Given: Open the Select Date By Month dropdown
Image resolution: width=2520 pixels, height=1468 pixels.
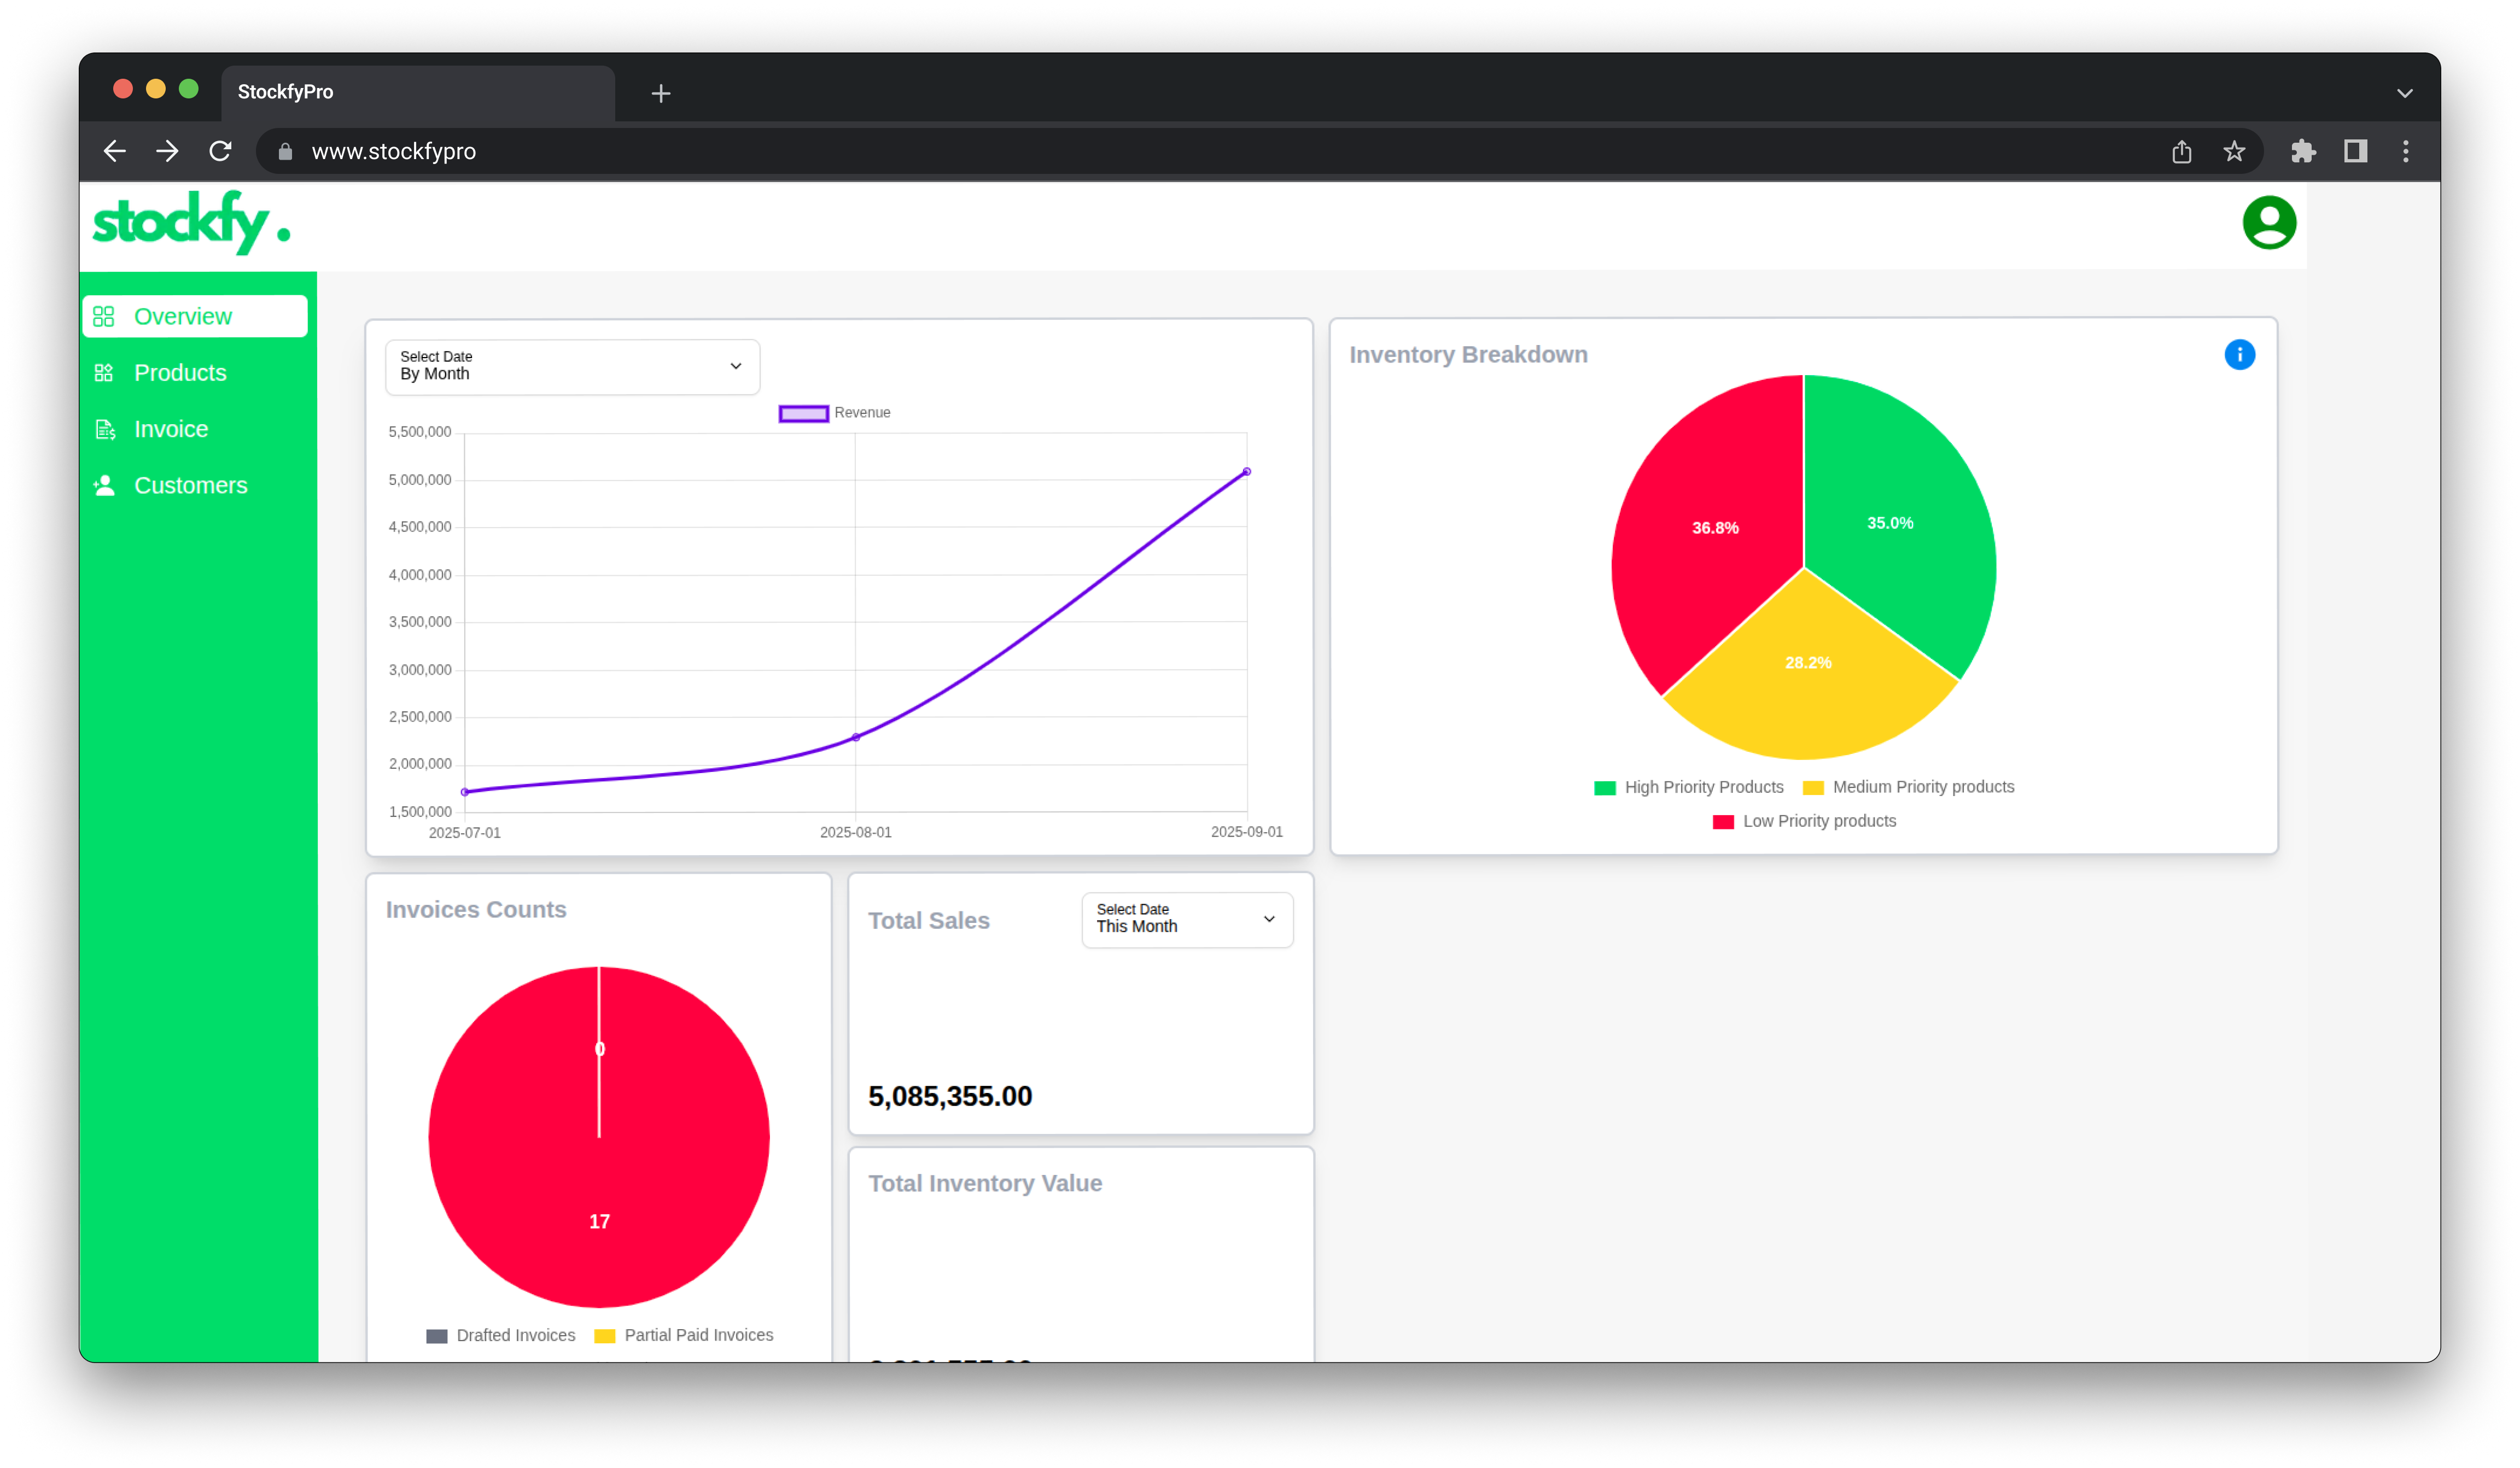Looking at the screenshot, I should click(571, 367).
